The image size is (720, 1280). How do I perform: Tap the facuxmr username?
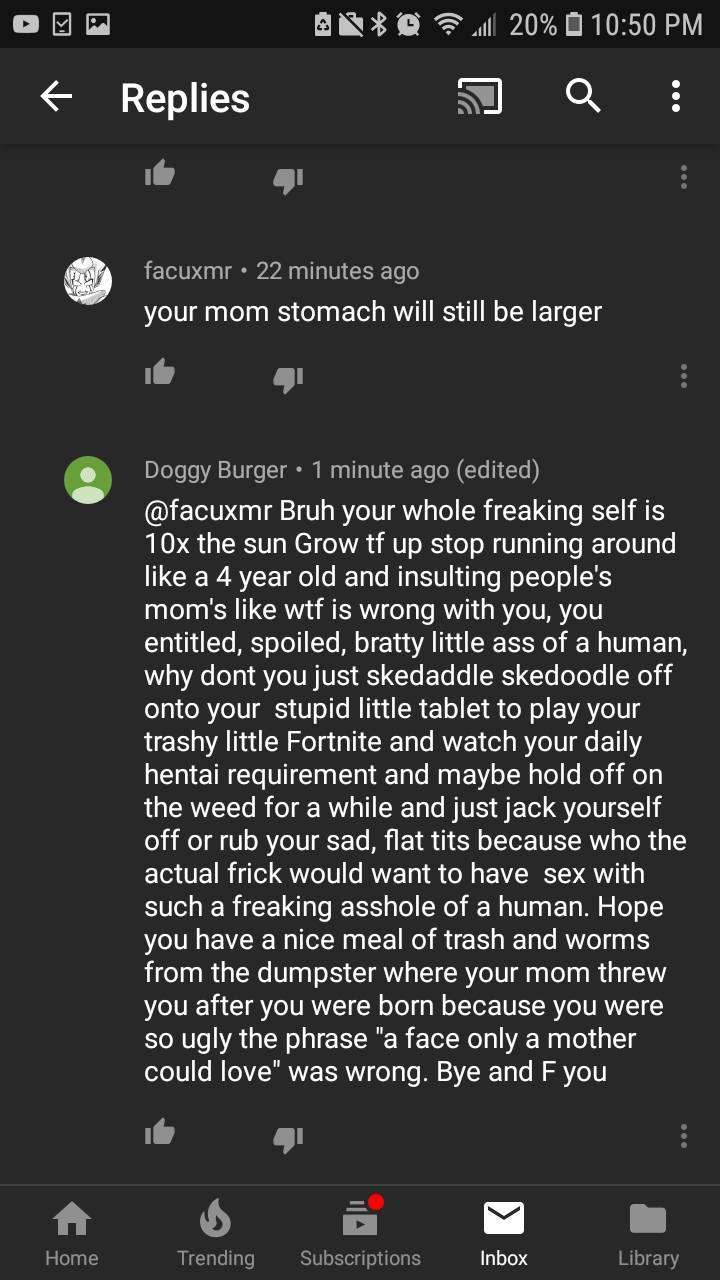(188, 271)
